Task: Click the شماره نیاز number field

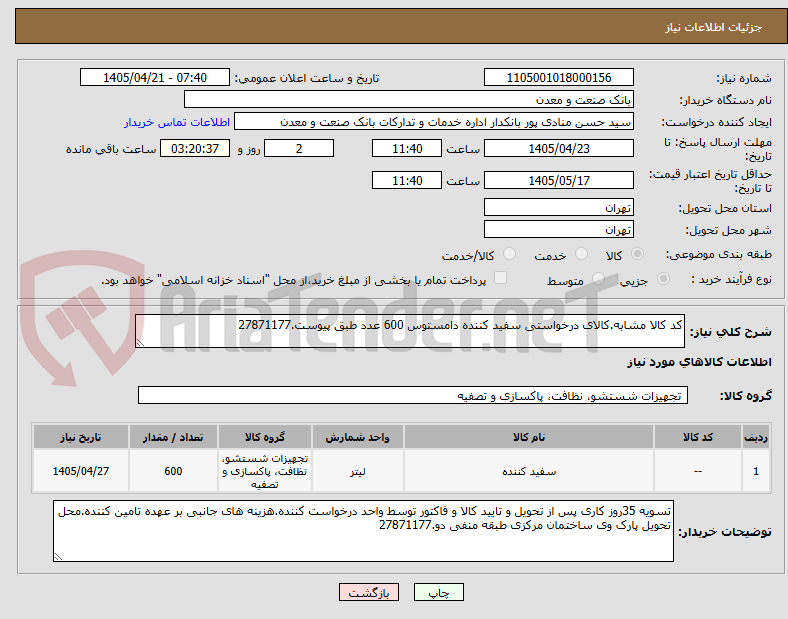Action: [x=559, y=78]
